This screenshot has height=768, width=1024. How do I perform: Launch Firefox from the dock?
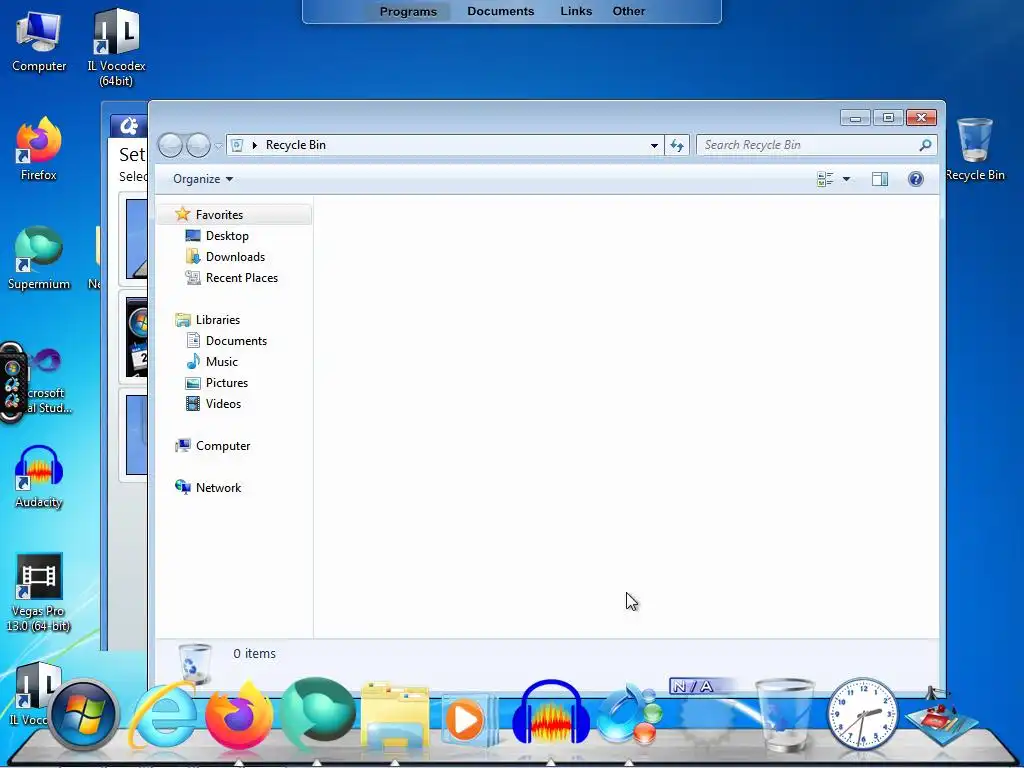[x=239, y=716]
